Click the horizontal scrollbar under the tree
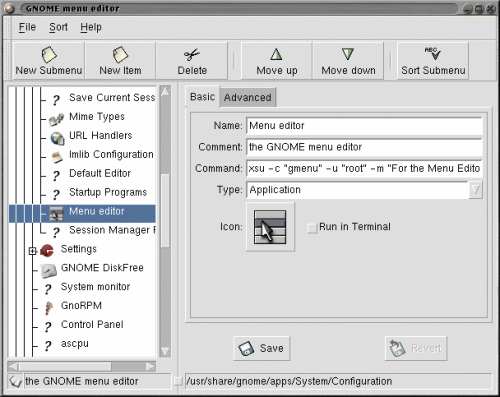This screenshot has width=500, height=397. pyautogui.click(x=82, y=367)
